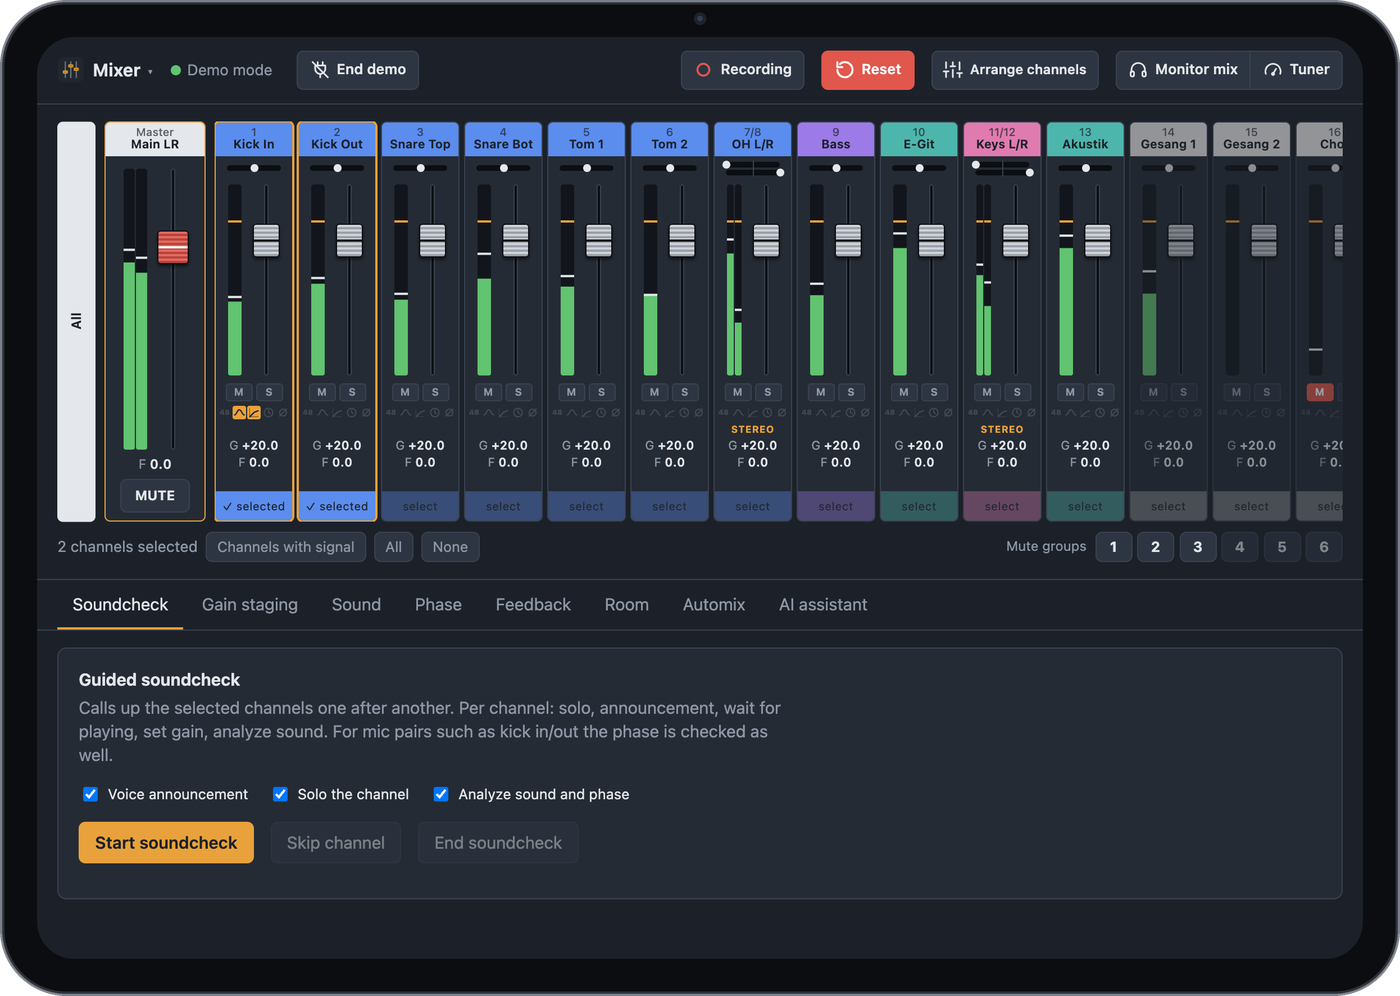Viewport: 1400px width, 996px height.
Task: Uncheck the Solo the channel checkbox
Action: pos(280,794)
